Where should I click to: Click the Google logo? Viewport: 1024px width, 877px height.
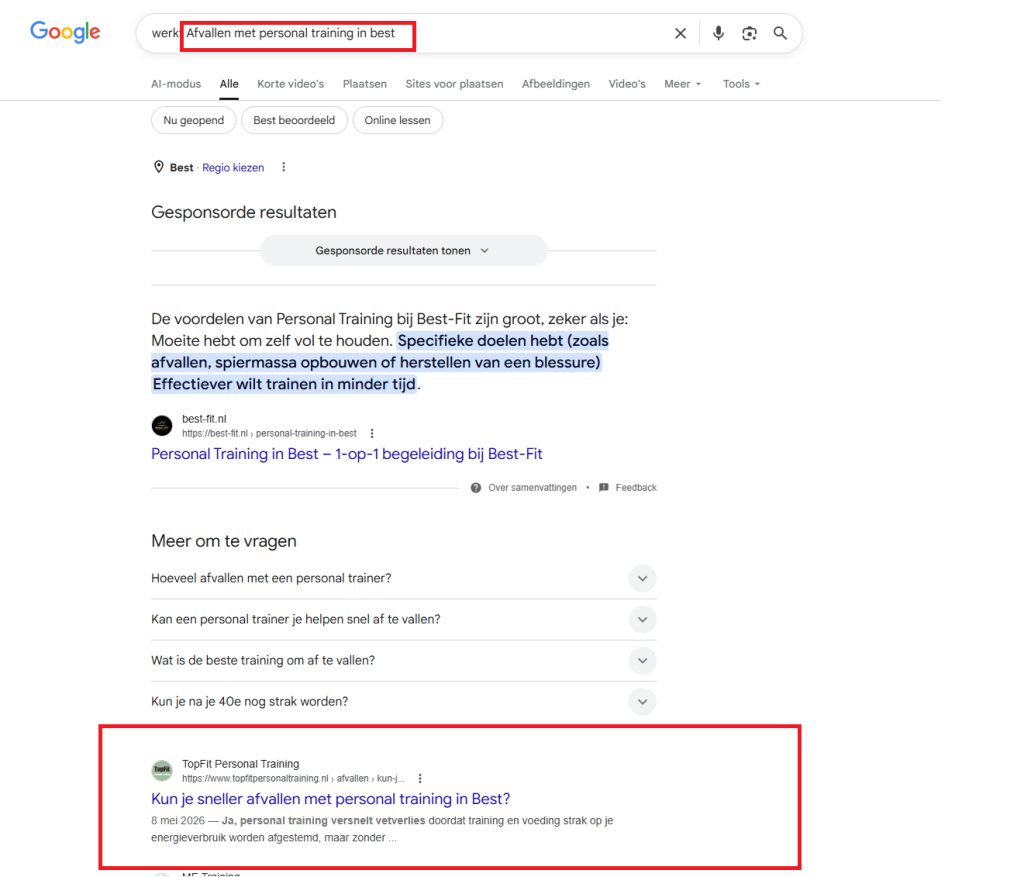(65, 31)
